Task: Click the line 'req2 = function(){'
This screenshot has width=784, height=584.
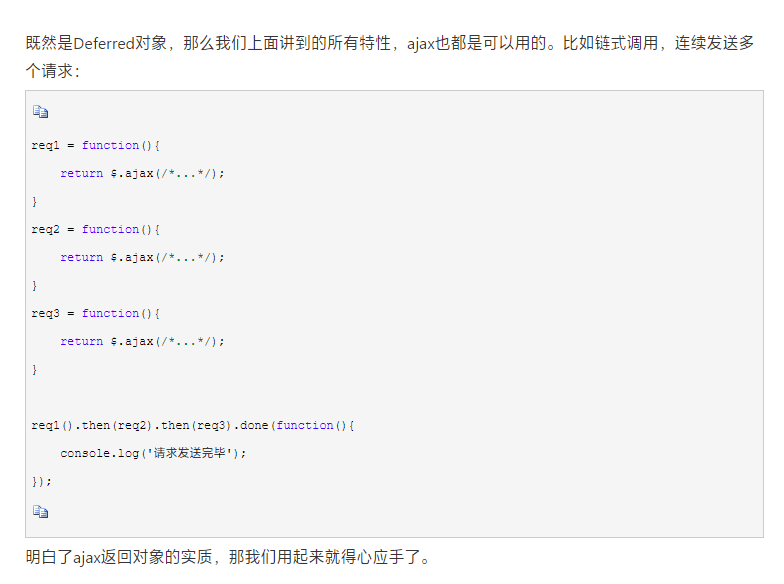Action: click(96, 230)
